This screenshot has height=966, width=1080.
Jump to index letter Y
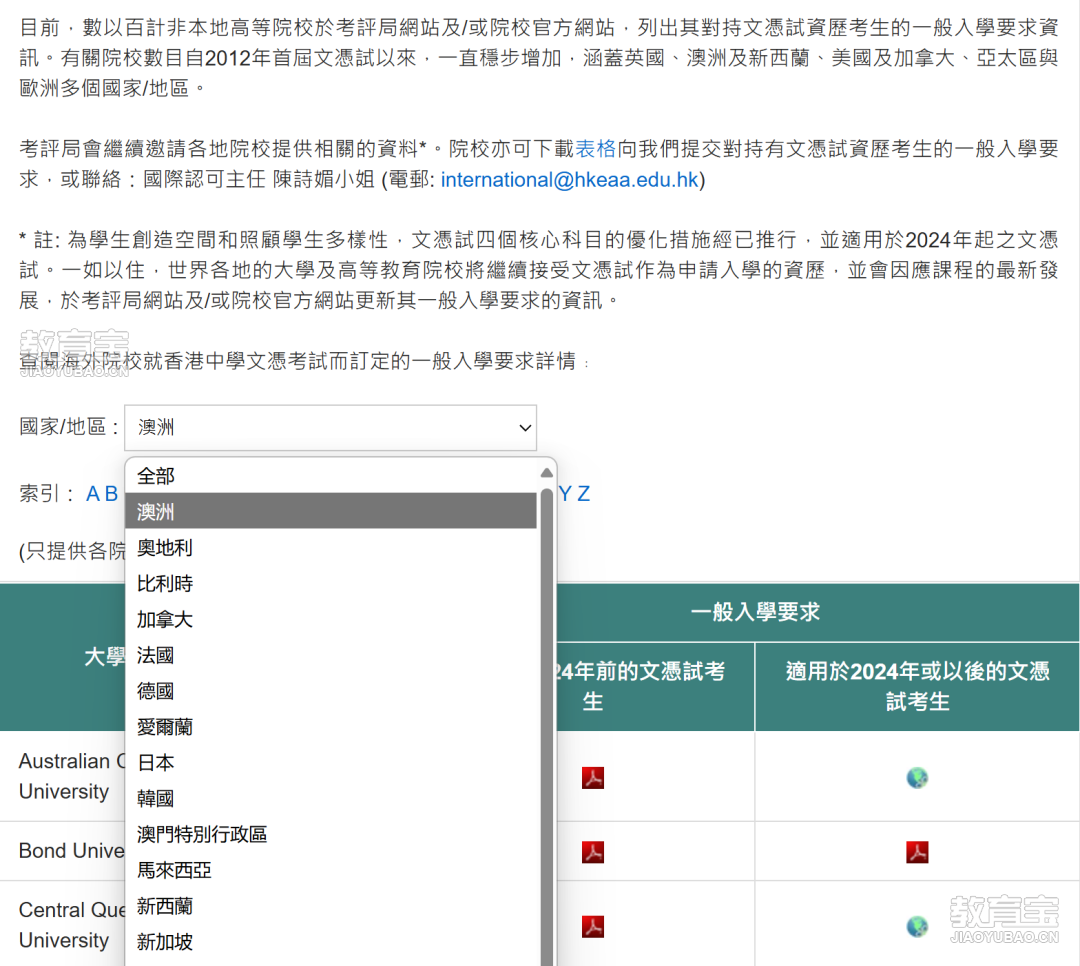tap(565, 493)
